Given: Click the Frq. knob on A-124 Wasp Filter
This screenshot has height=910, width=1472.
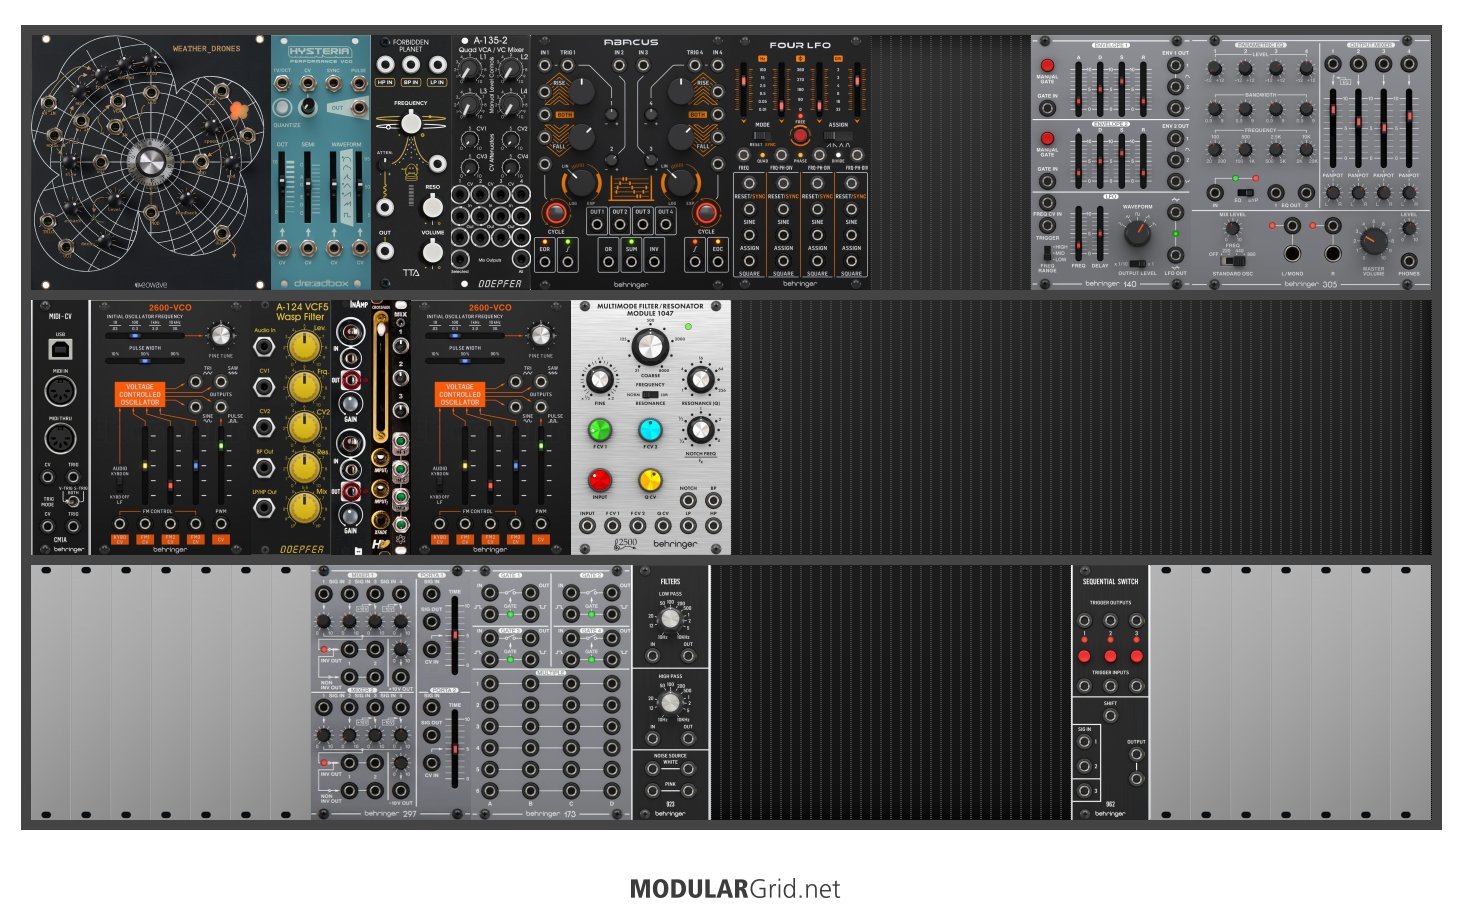Looking at the screenshot, I should click(303, 386).
